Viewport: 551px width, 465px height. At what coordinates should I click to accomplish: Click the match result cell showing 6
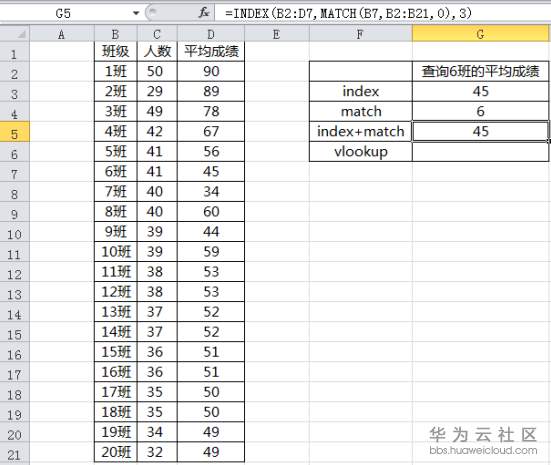tap(480, 112)
